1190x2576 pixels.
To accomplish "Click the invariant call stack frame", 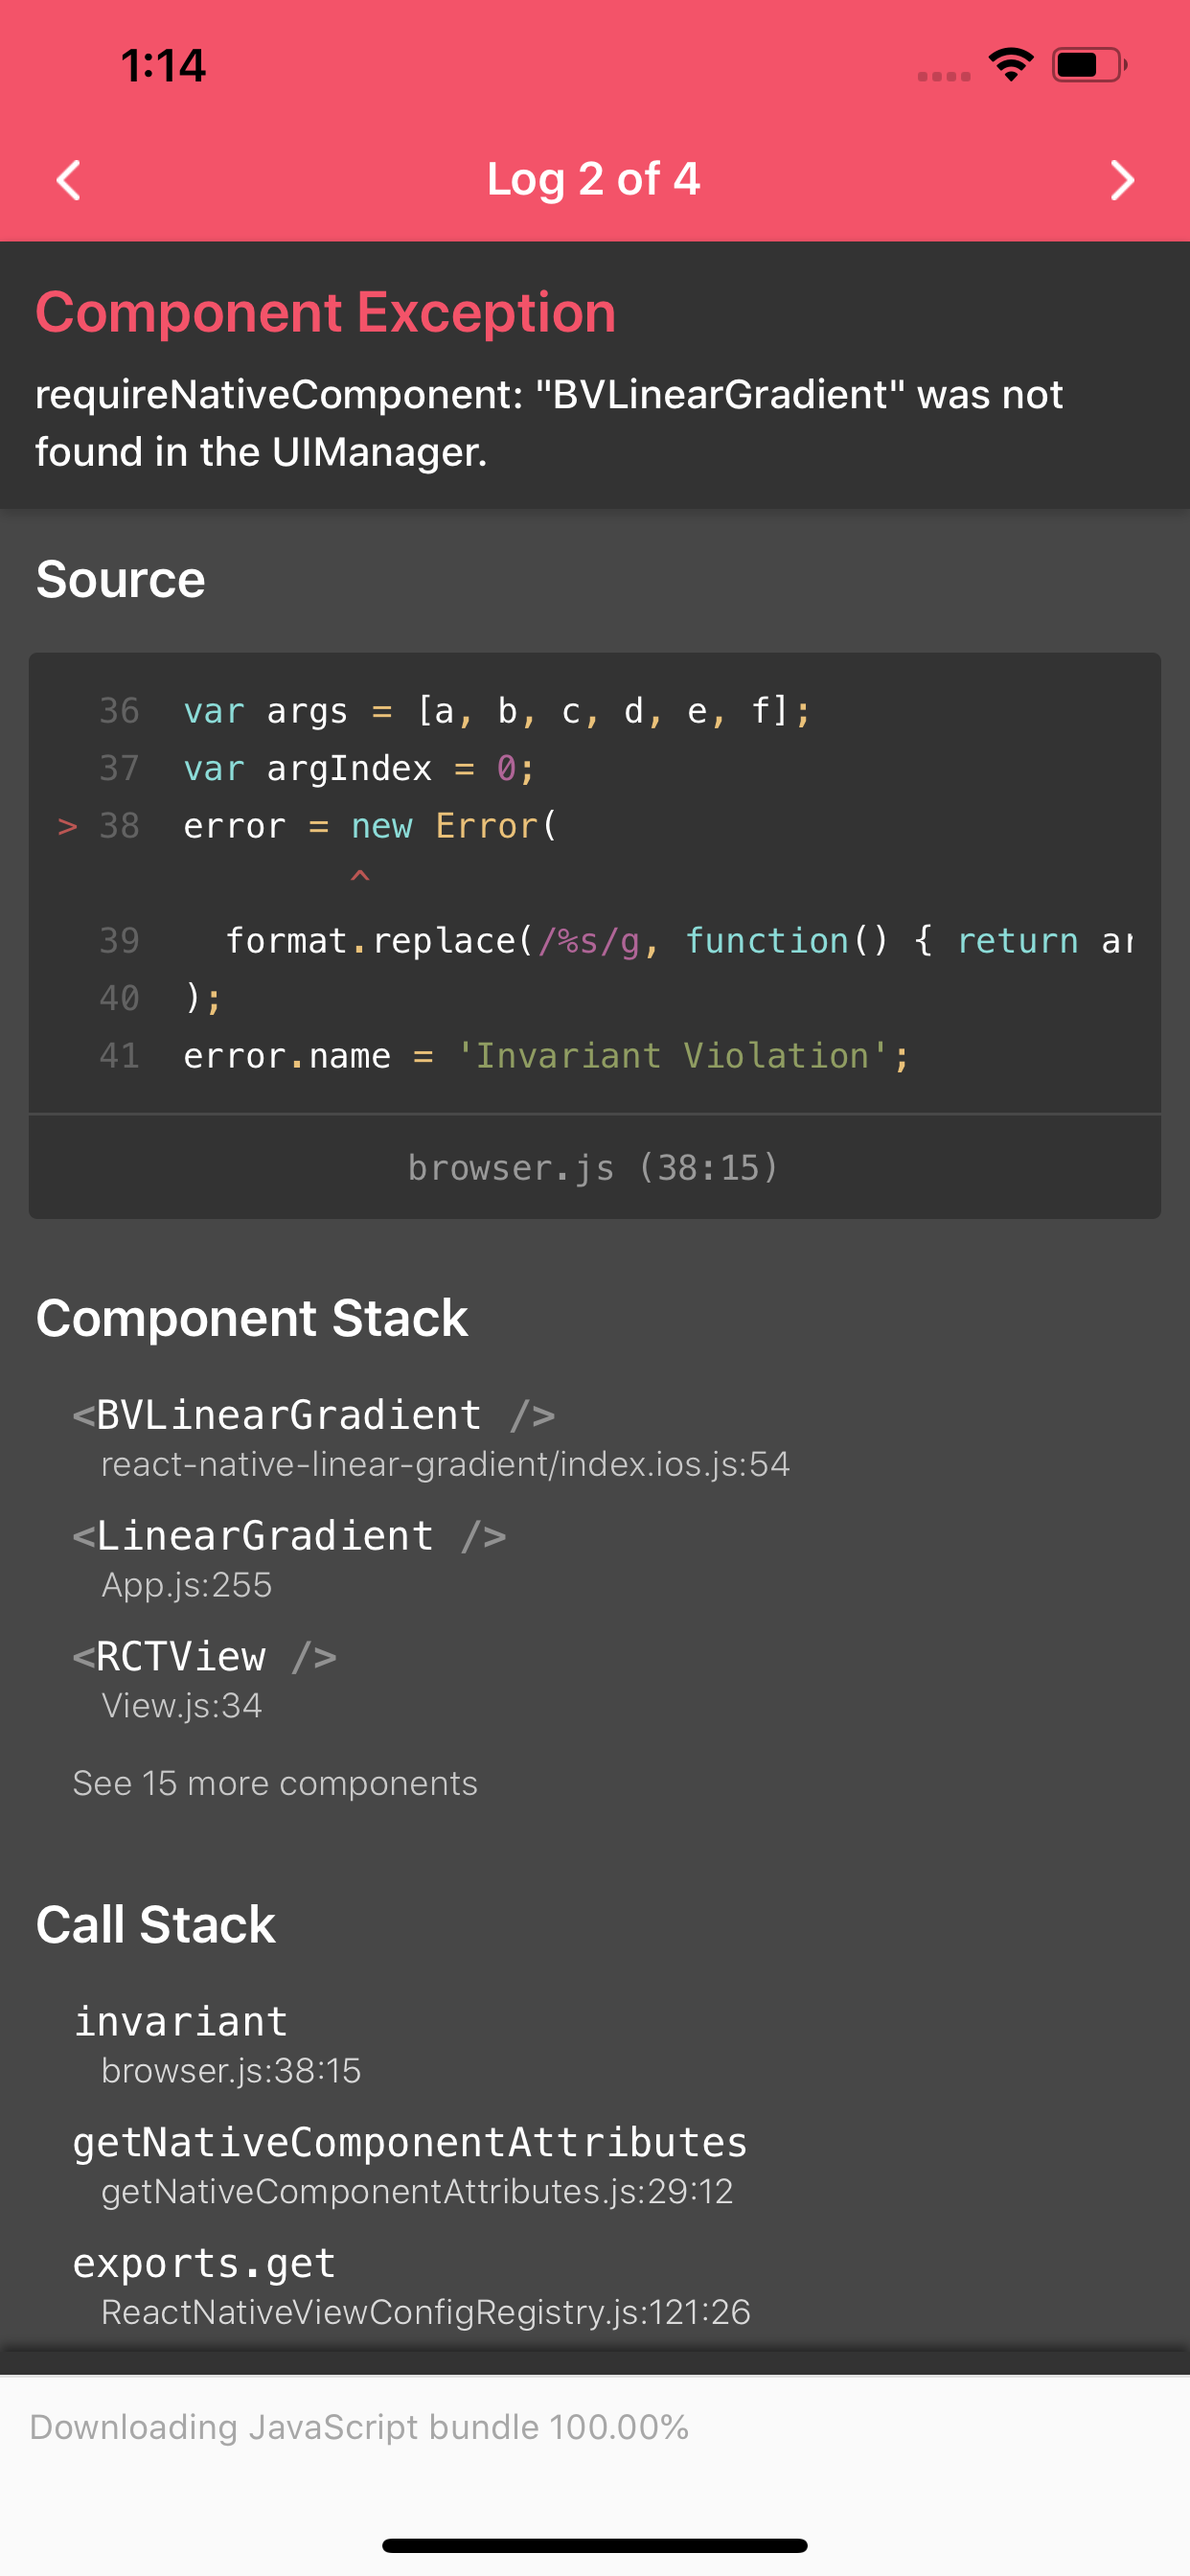I will [181, 2020].
